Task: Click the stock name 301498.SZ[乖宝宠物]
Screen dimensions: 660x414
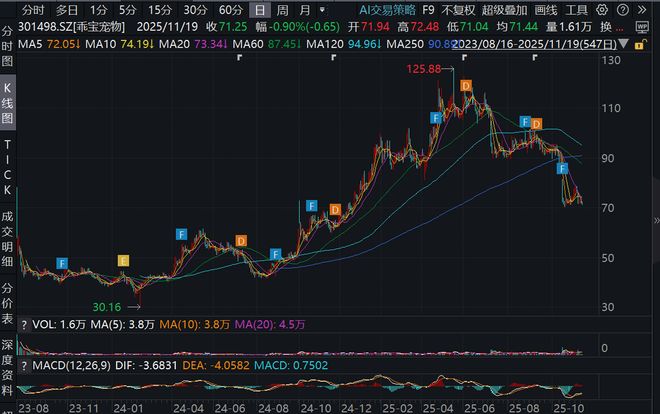Action: 72,27
